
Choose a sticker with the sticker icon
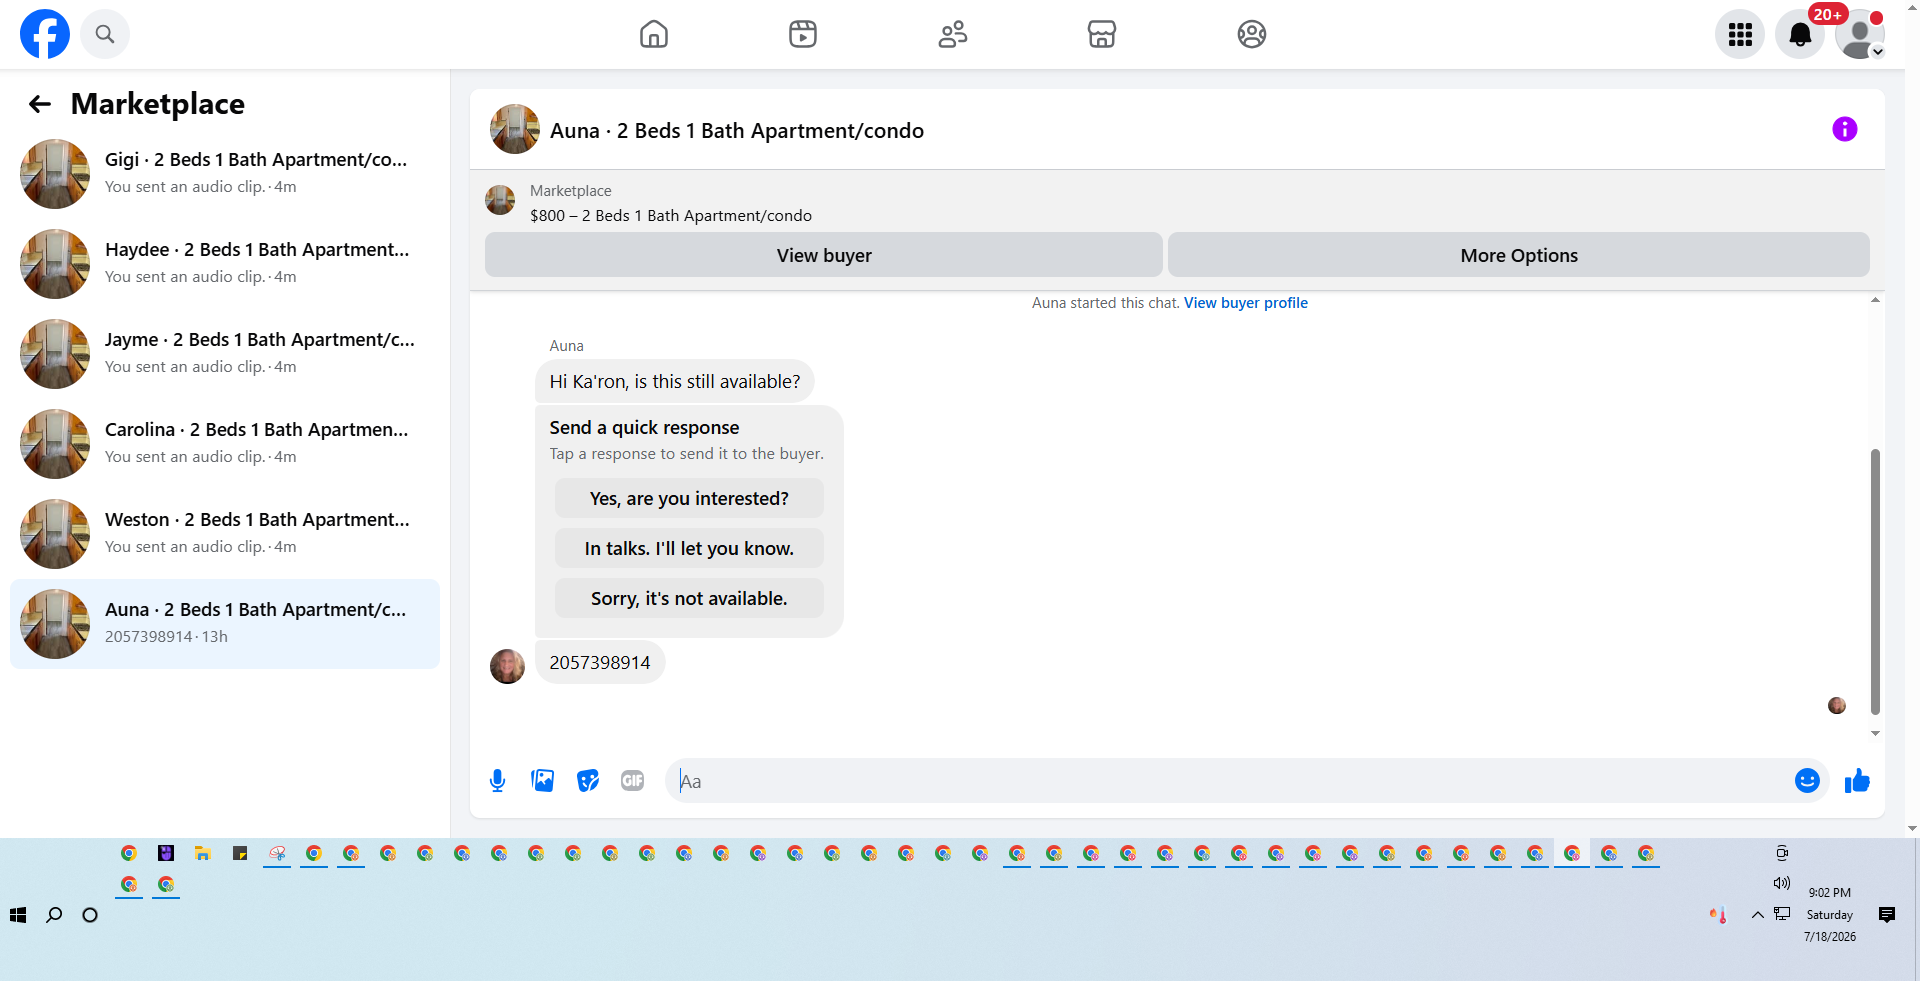click(588, 781)
